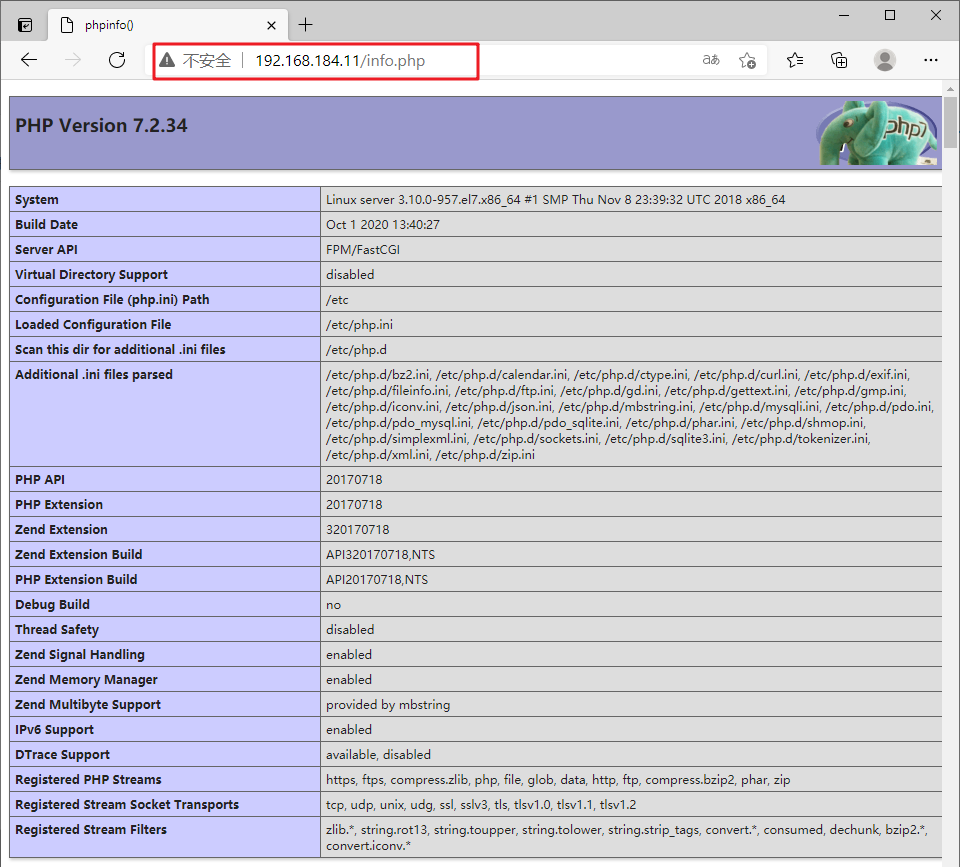The height and width of the screenshot is (867, 960).
Task: Open the Favorites list
Action: click(x=795, y=60)
